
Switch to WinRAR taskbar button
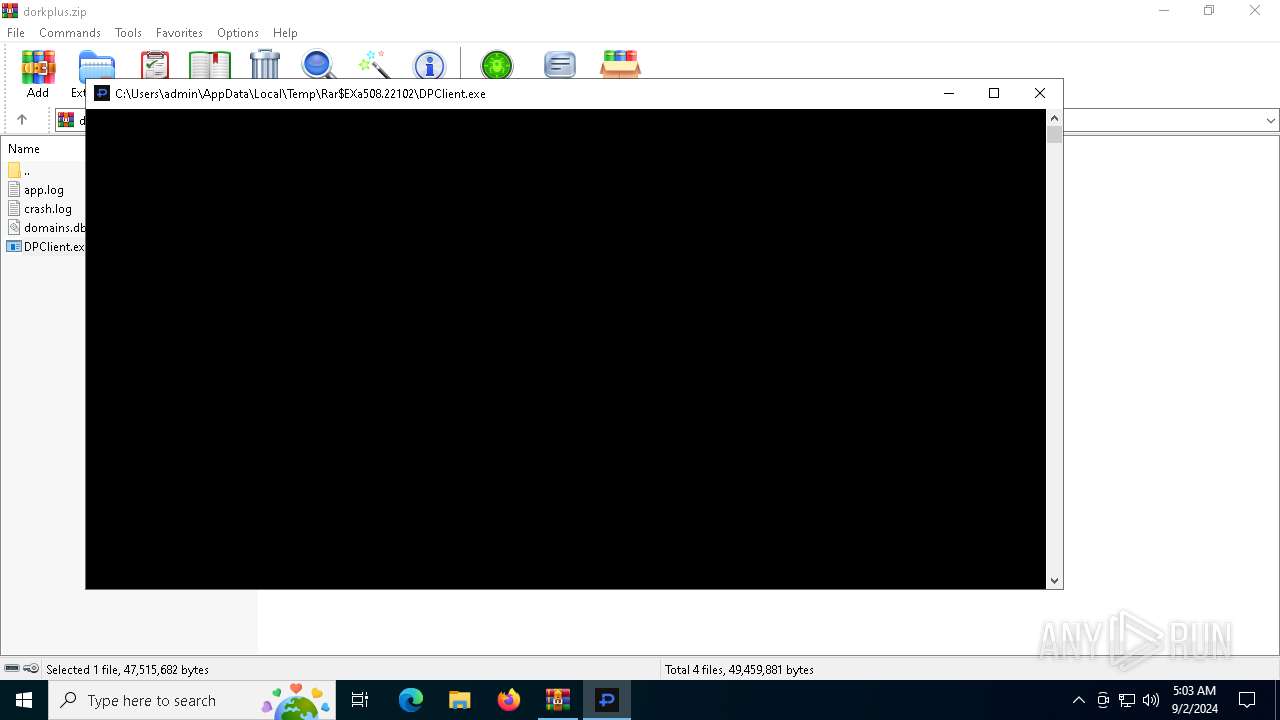pyautogui.click(x=558, y=700)
